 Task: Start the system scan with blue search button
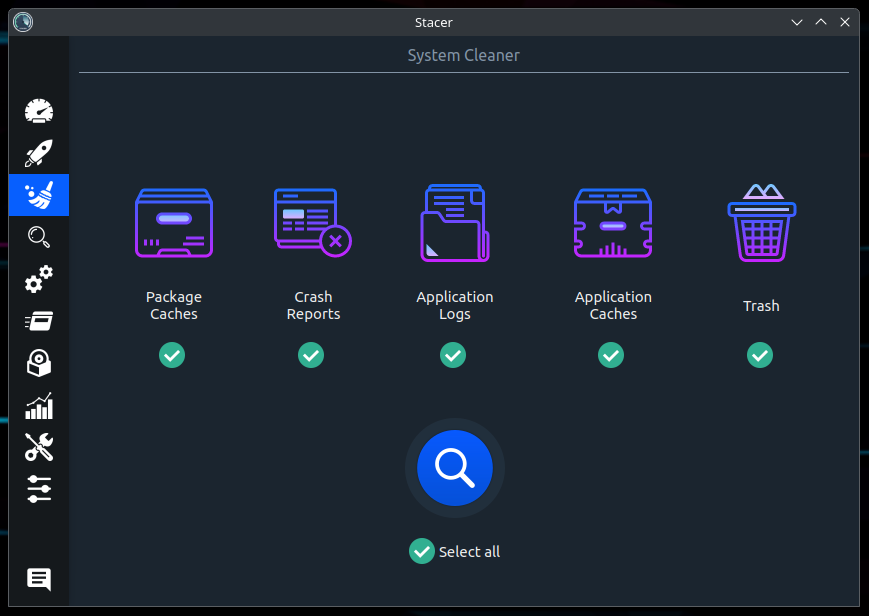[455, 468]
